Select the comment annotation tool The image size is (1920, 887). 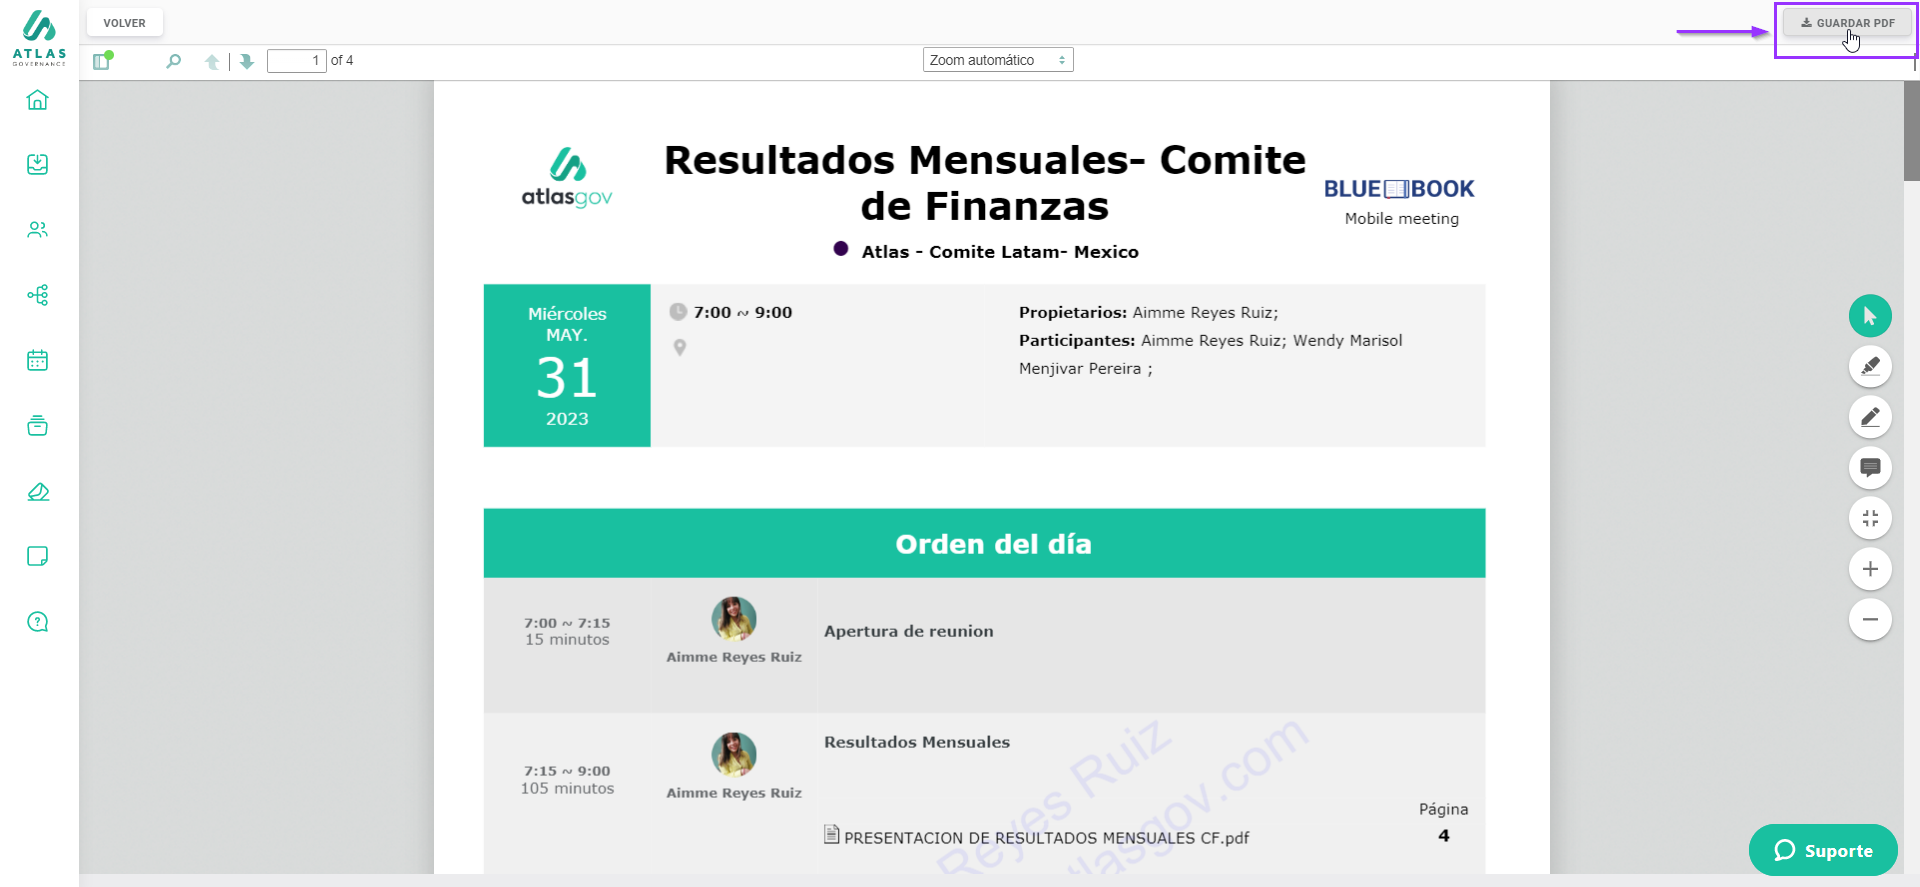[1870, 467]
